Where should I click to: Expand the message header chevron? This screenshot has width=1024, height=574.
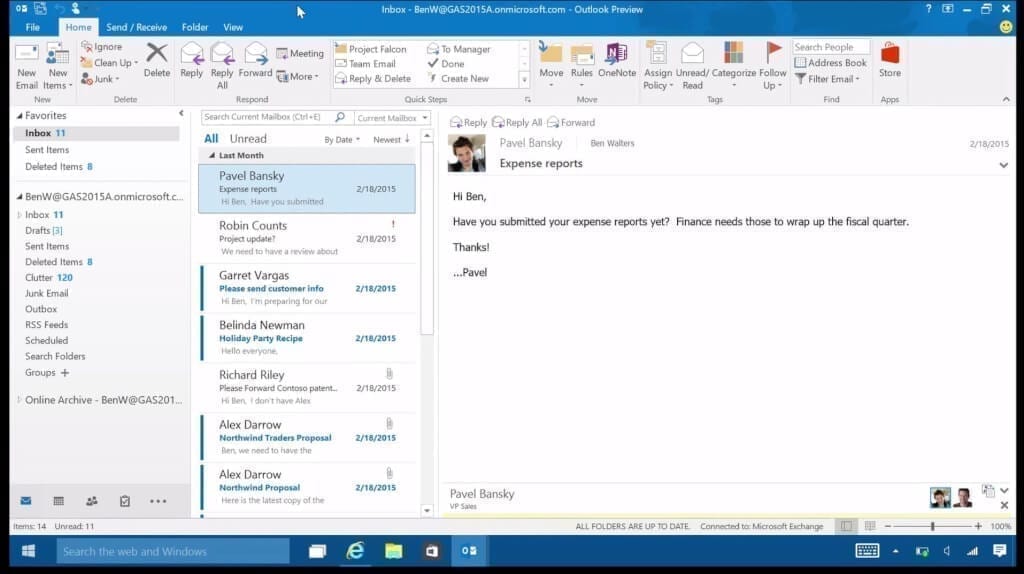(1003, 165)
